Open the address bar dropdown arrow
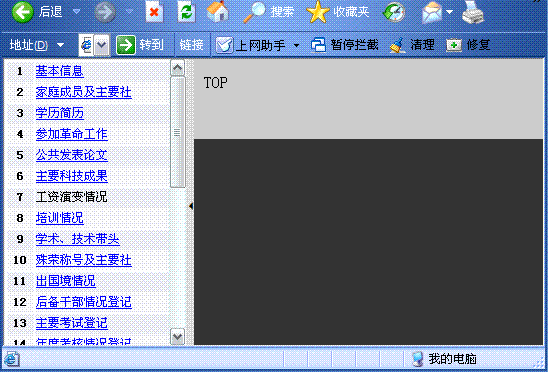 [102, 45]
